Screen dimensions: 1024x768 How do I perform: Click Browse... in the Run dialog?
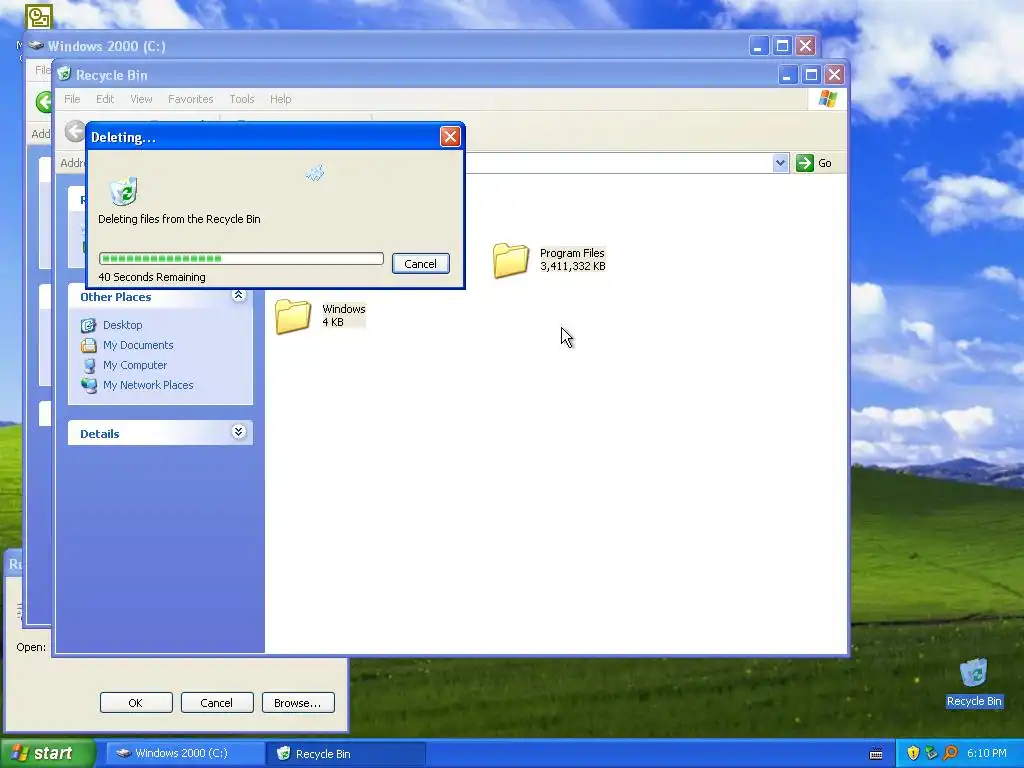click(298, 703)
